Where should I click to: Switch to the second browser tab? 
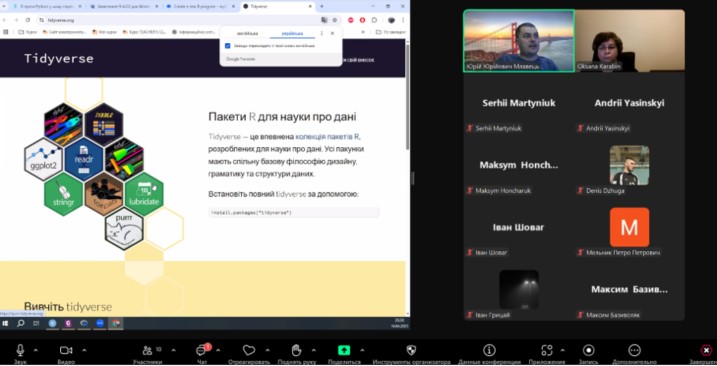[124, 6]
